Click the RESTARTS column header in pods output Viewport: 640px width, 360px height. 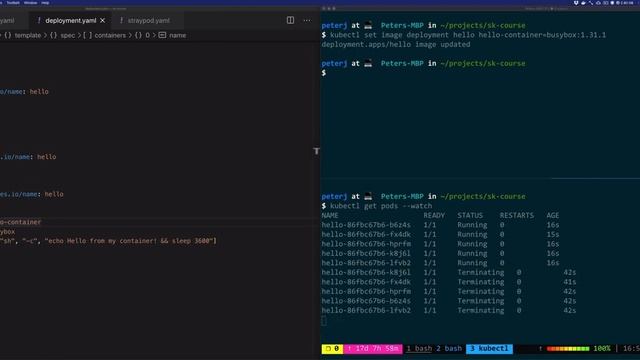coord(517,216)
